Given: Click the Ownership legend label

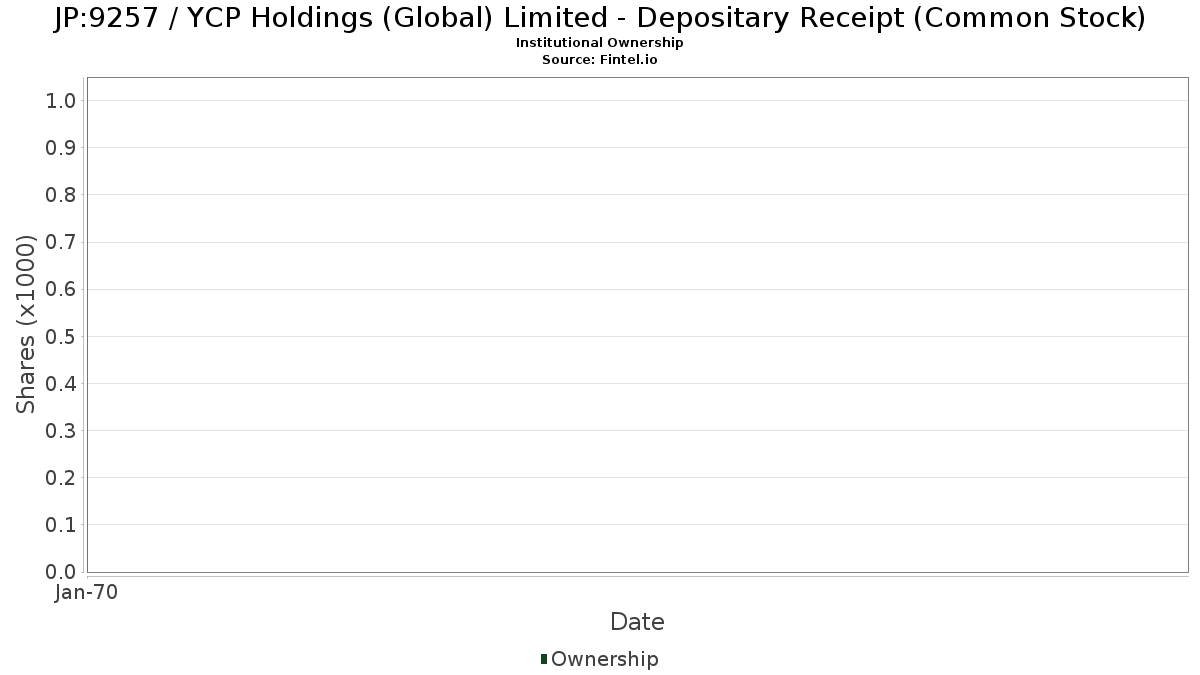Looking at the screenshot, I should [x=605, y=659].
